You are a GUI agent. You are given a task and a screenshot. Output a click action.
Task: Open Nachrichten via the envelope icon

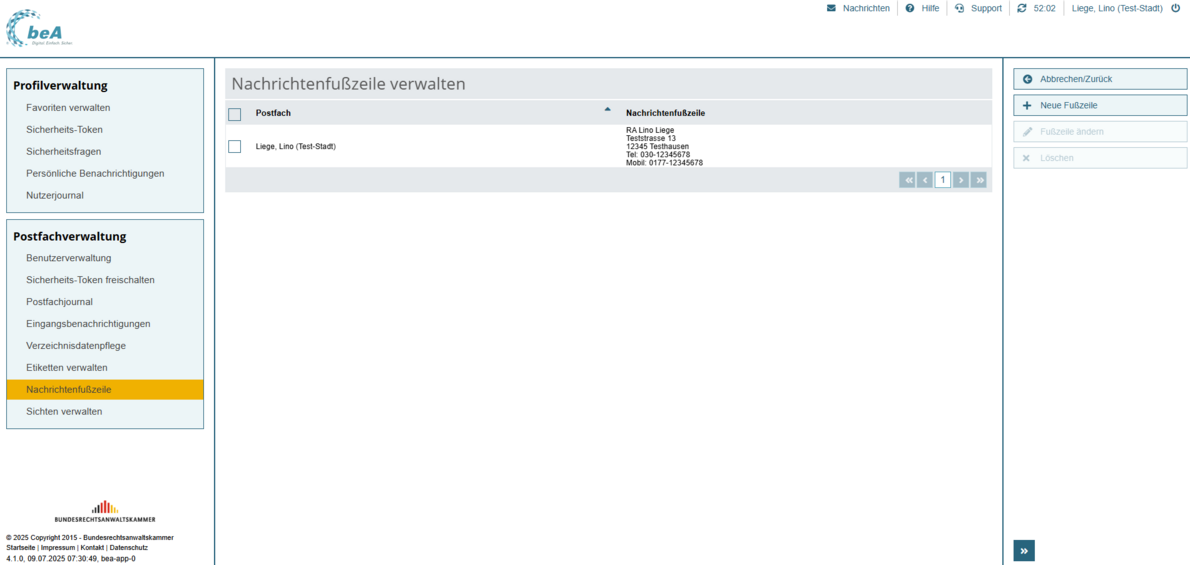[x=831, y=8]
